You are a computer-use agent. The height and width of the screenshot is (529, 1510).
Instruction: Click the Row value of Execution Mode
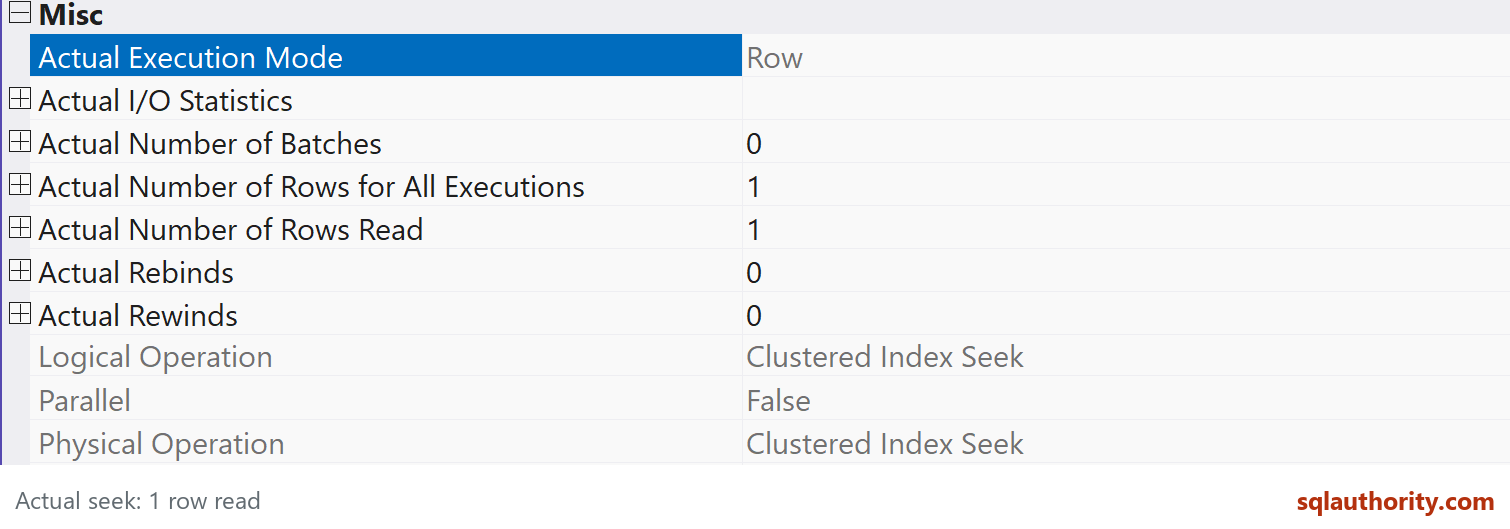774,58
